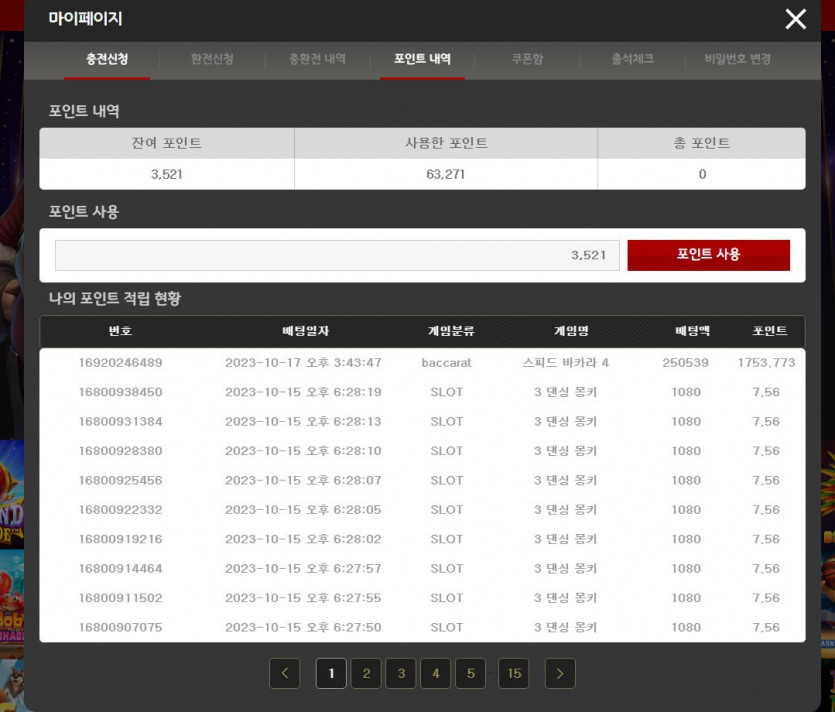
Task: Select row number 16800914464
Action: click(120, 568)
